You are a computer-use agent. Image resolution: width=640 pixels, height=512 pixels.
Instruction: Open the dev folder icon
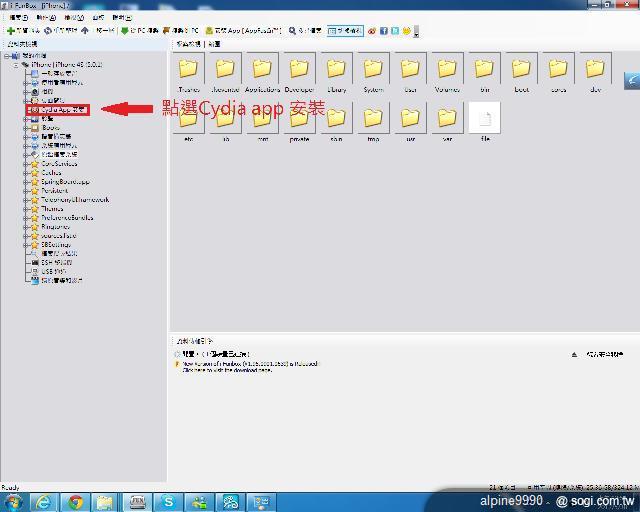pos(595,68)
